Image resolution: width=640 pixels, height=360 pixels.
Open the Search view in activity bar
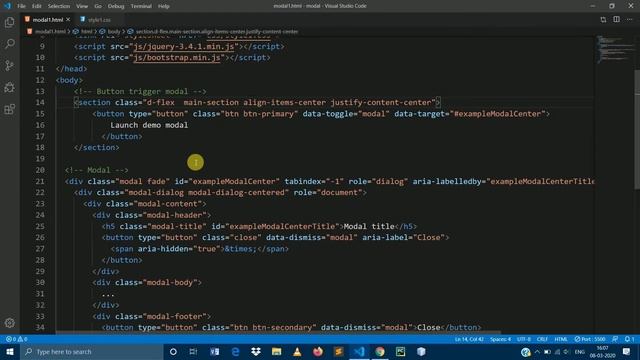pos(9,44)
